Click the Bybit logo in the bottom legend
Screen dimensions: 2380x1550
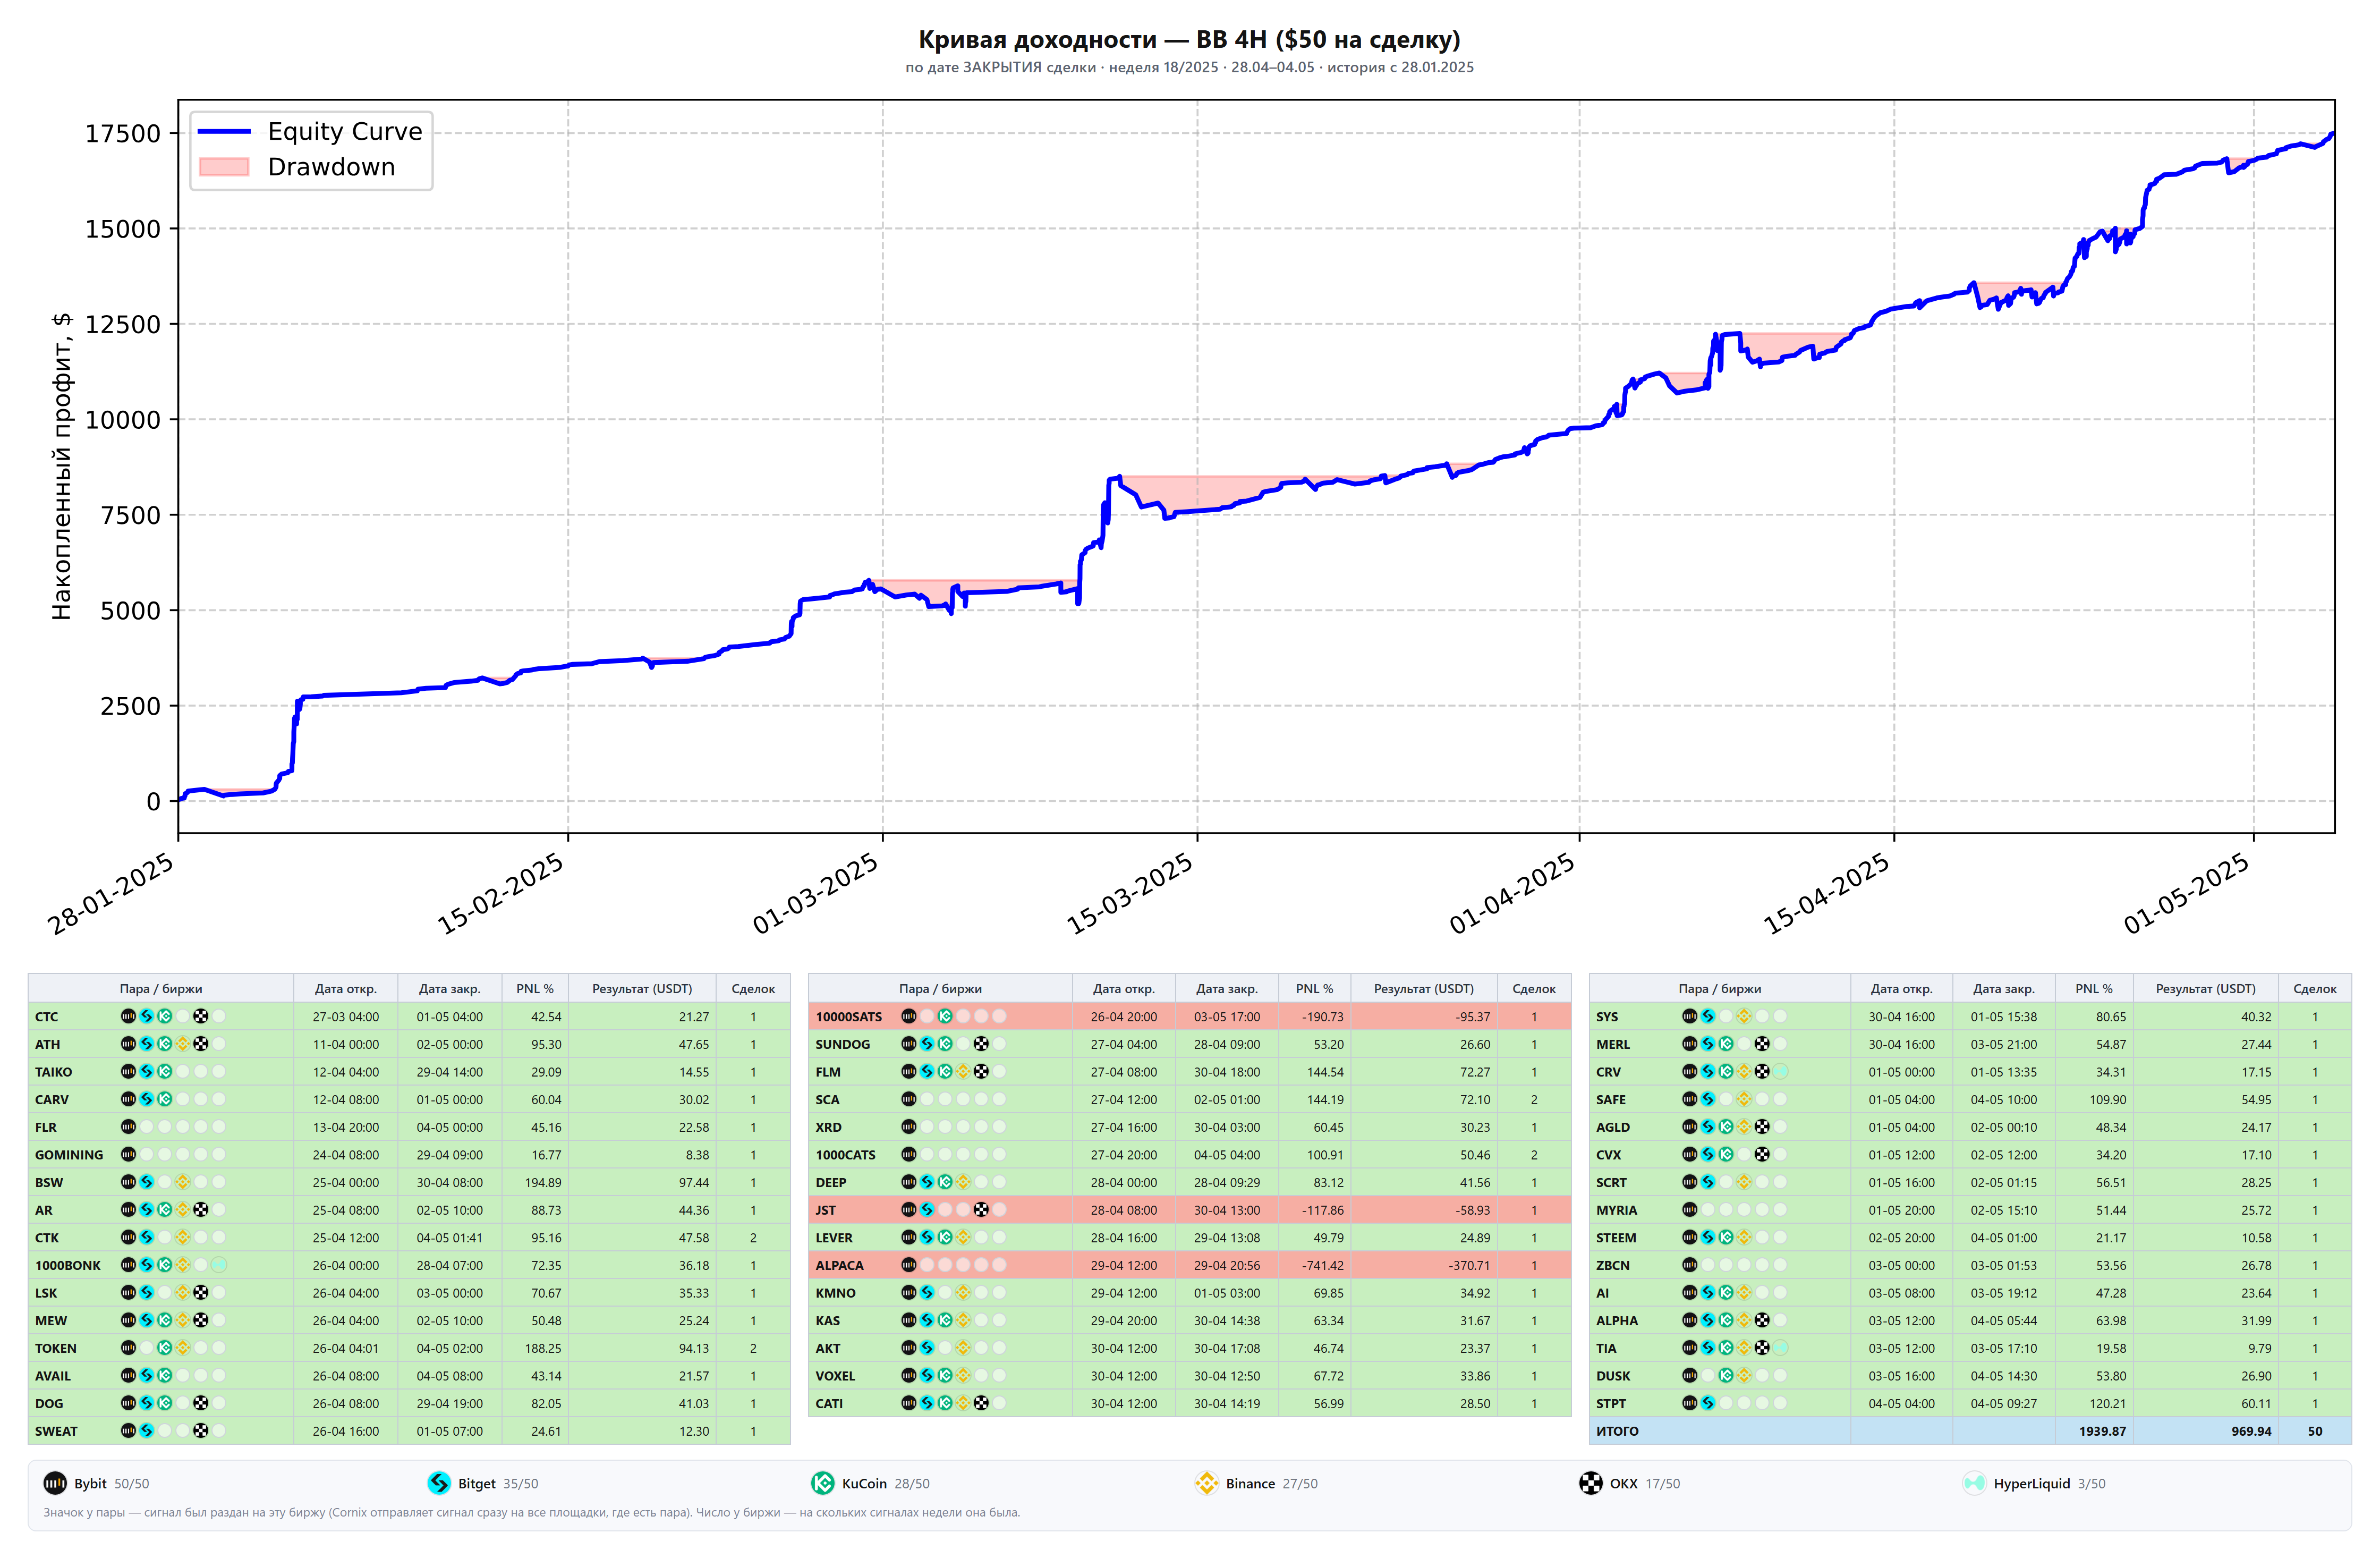(55, 1483)
